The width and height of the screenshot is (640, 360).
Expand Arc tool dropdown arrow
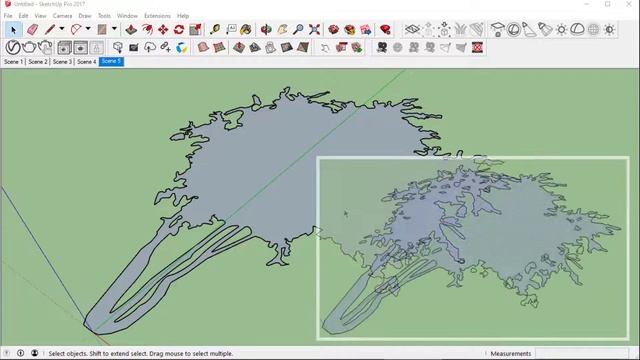[x=88, y=29]
